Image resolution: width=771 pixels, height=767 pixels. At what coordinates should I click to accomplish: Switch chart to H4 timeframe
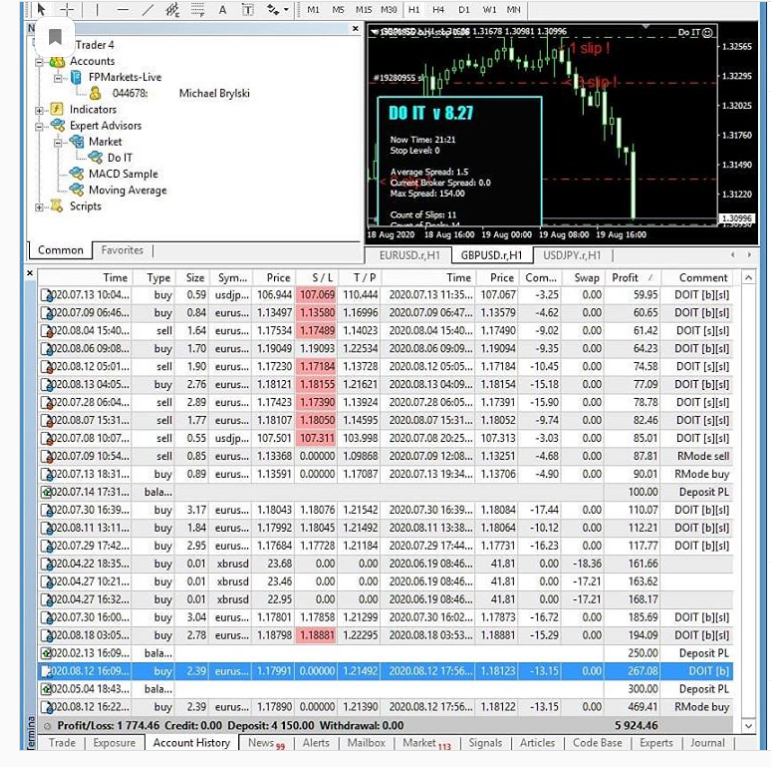click(x=438, y=9)
